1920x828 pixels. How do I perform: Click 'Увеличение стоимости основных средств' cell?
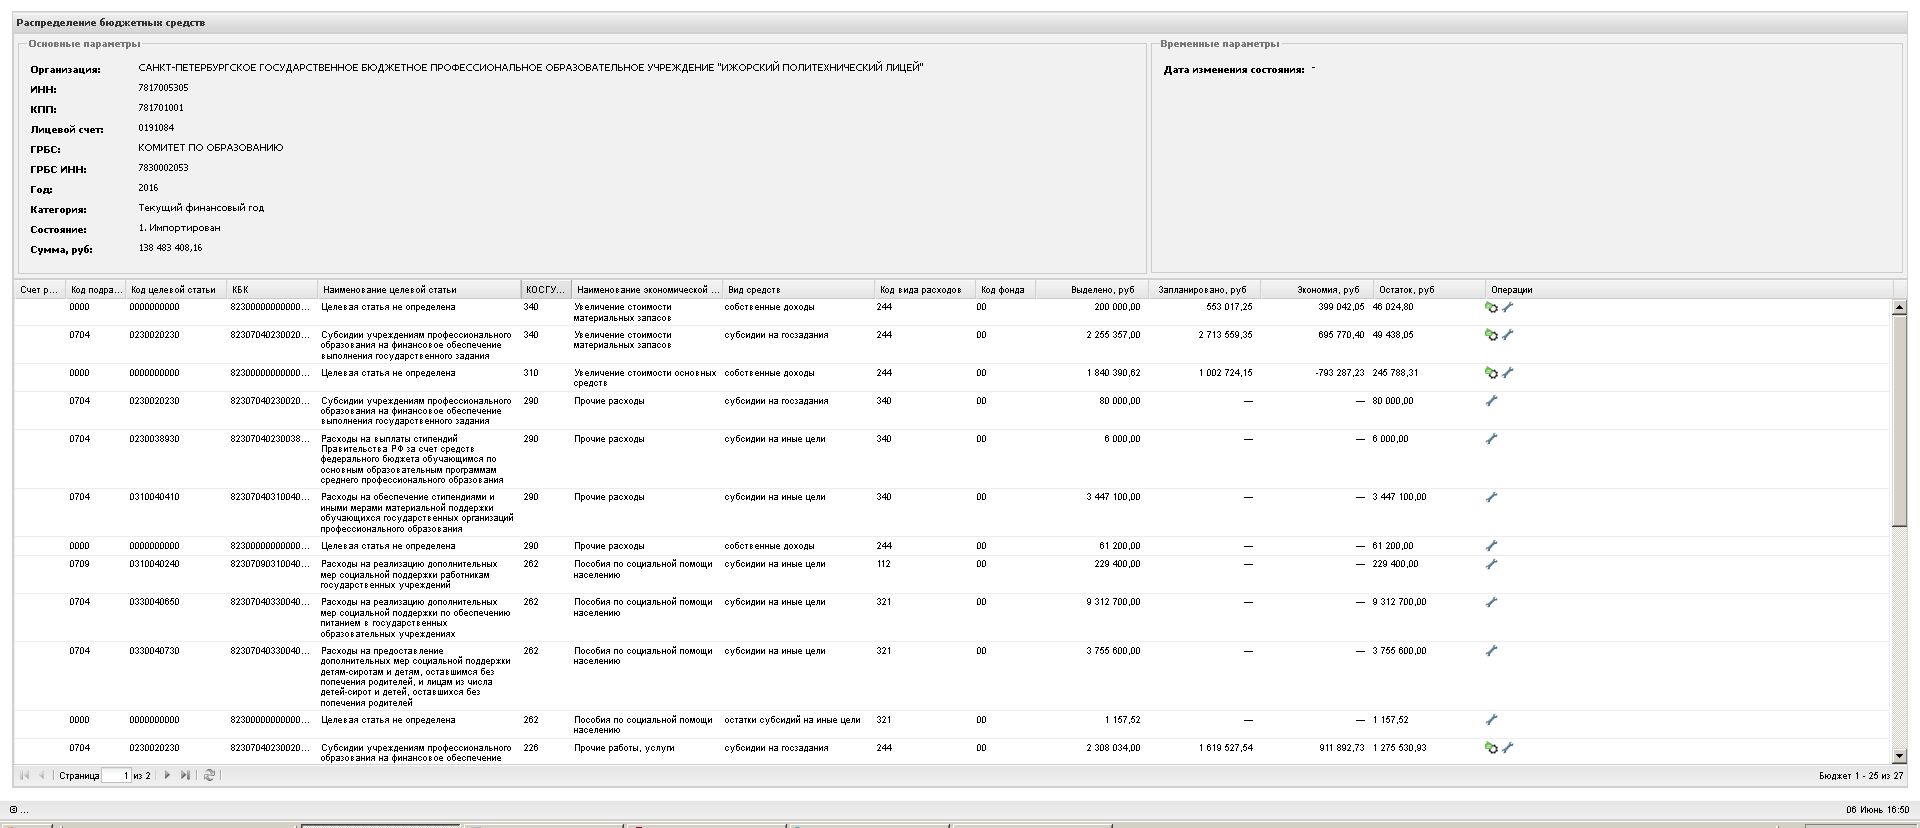click(x=645, y=378)
